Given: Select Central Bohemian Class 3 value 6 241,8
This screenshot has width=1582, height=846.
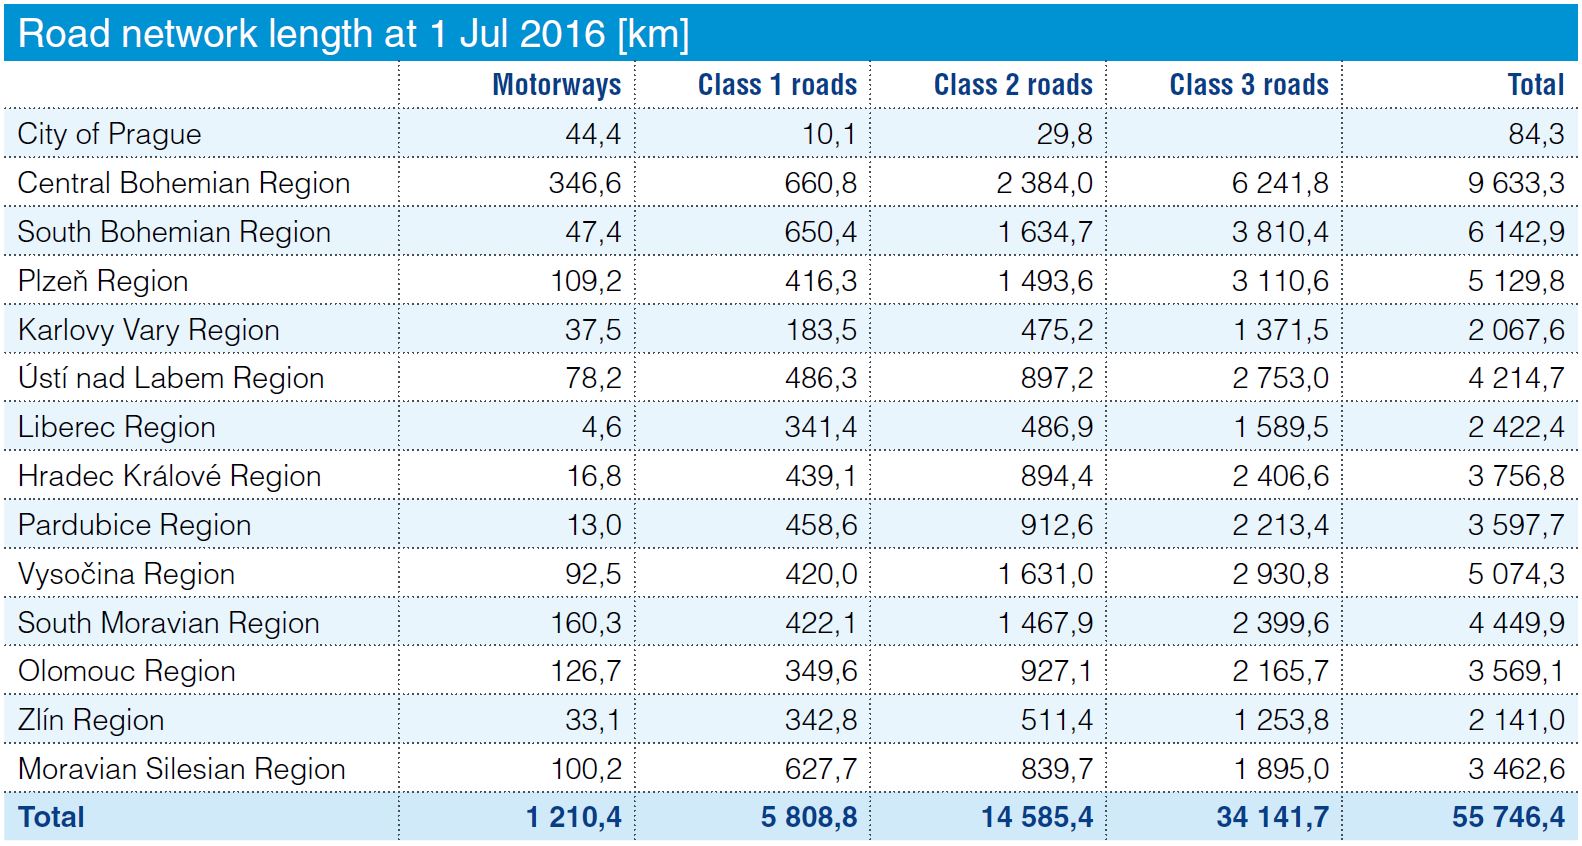Looking at the screenshot, I should pyautogui.click(x=1280, y=183).
